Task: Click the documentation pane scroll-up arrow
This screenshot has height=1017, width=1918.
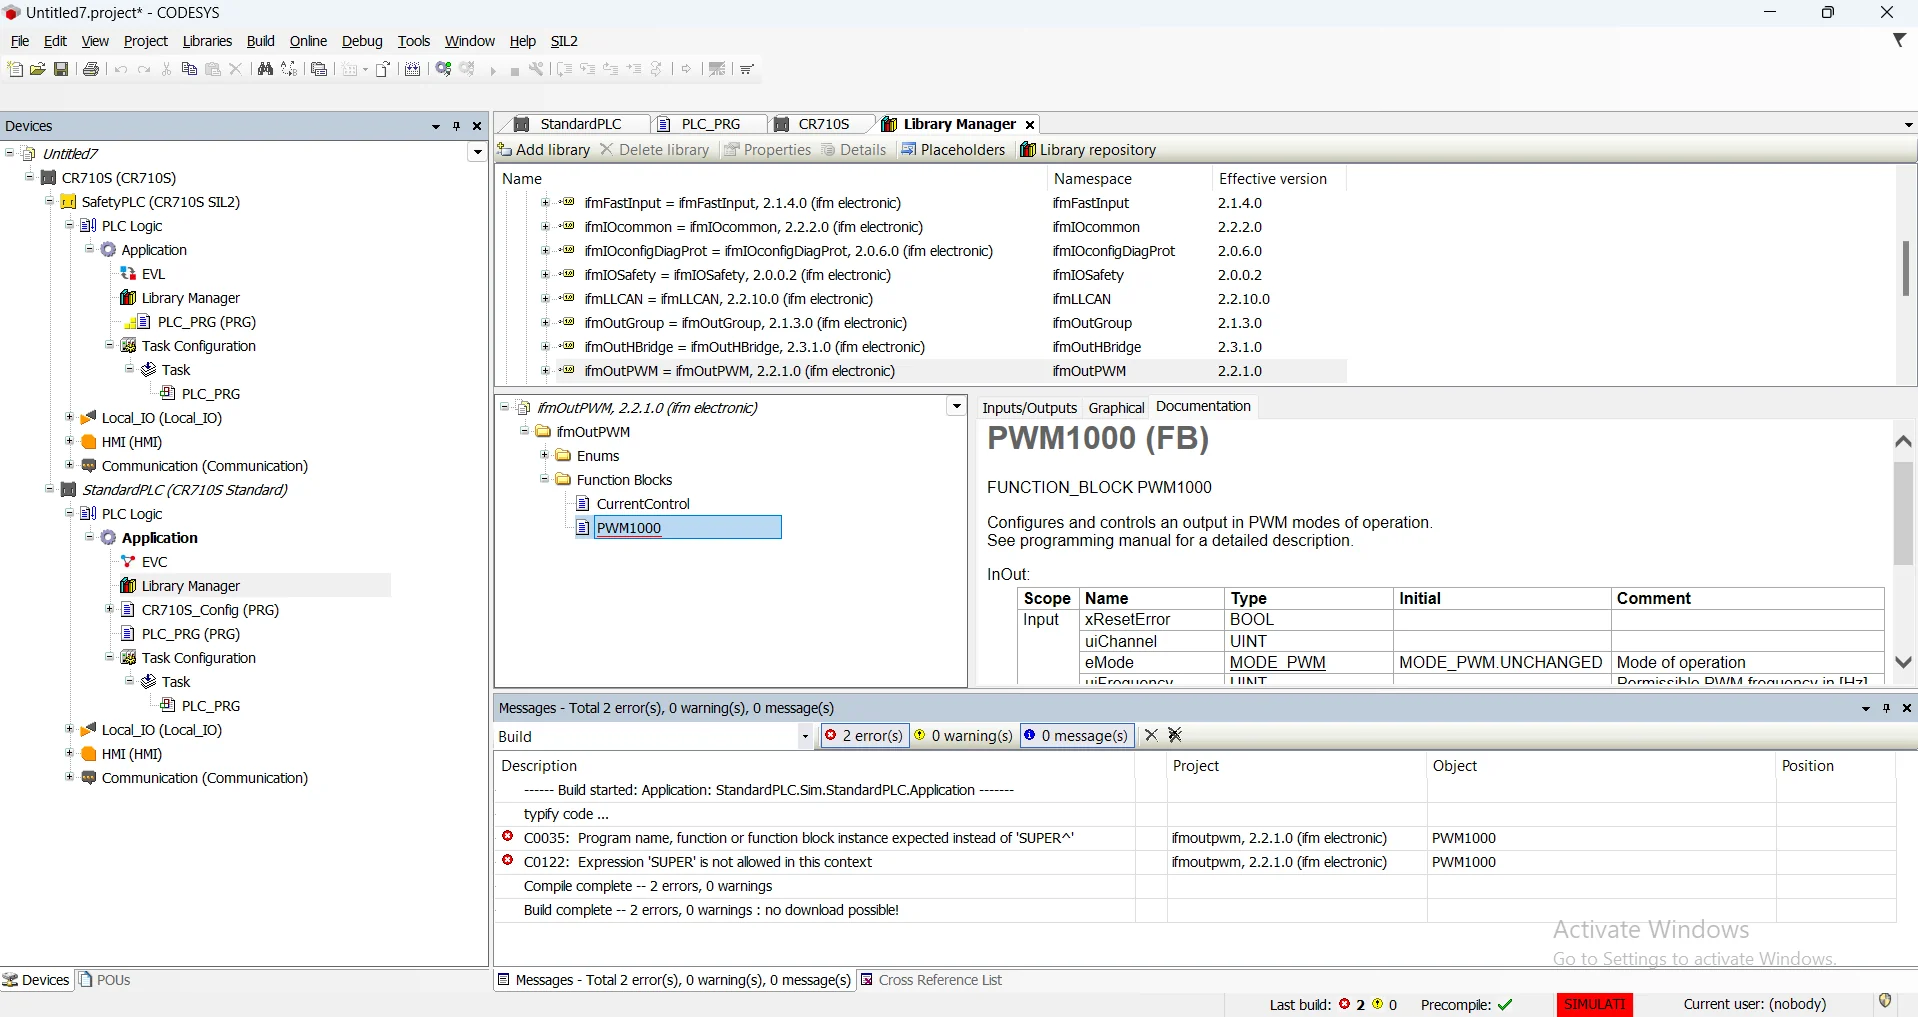Action: pyautogui.click(x=1903, y=441)
